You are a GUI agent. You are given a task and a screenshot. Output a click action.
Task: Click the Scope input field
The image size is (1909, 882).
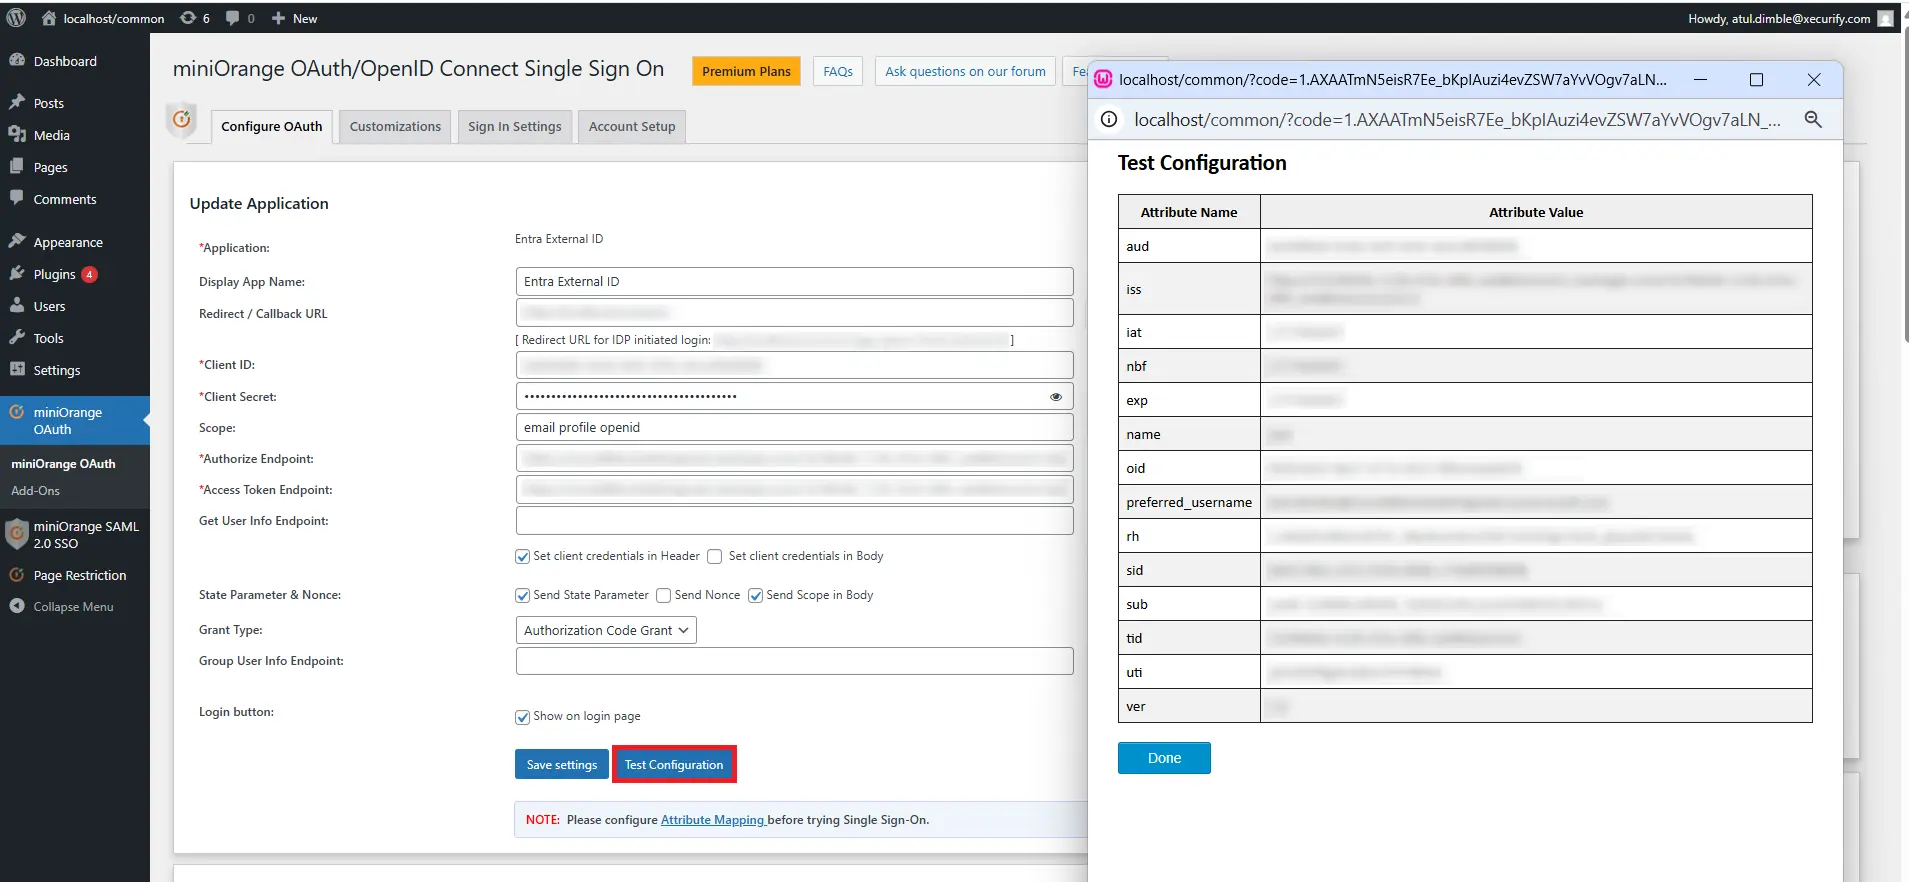(795, 427)
